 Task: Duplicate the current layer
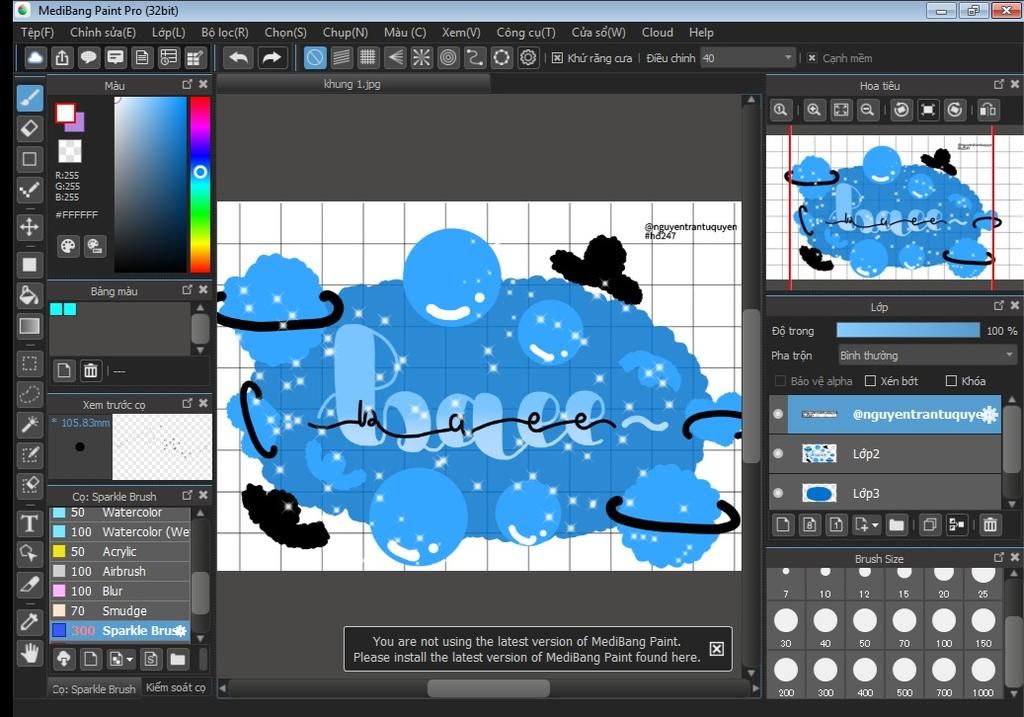point(929,524)
